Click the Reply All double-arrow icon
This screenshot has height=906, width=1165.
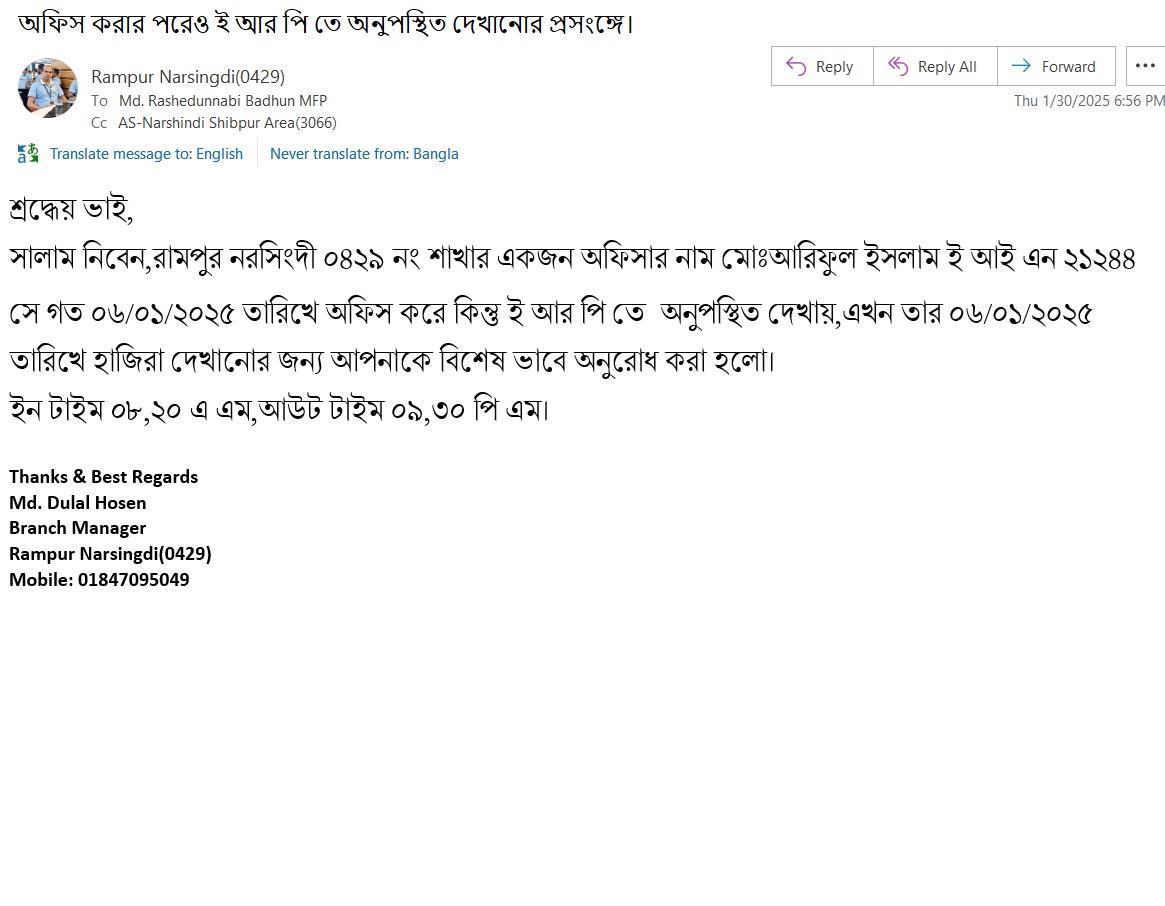pyautogui.click(x=898, y=66)
